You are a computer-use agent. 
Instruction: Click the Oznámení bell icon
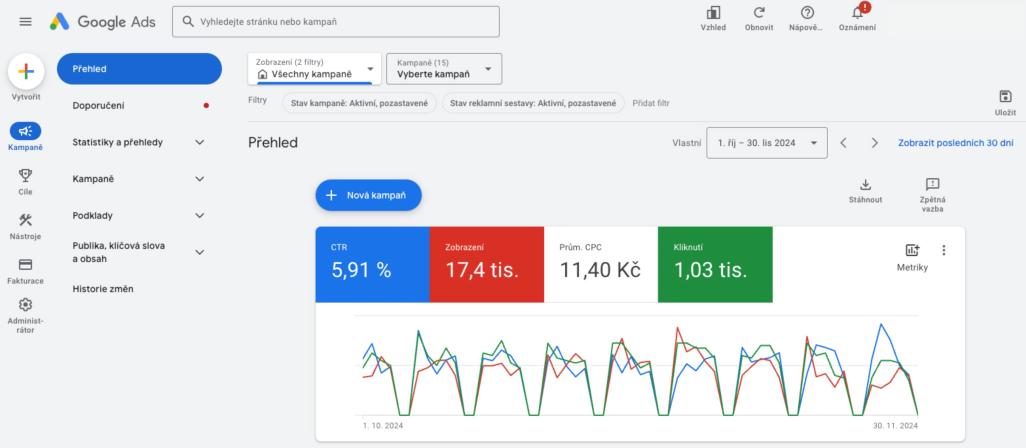pyautogui.click(x=857, y=13)
